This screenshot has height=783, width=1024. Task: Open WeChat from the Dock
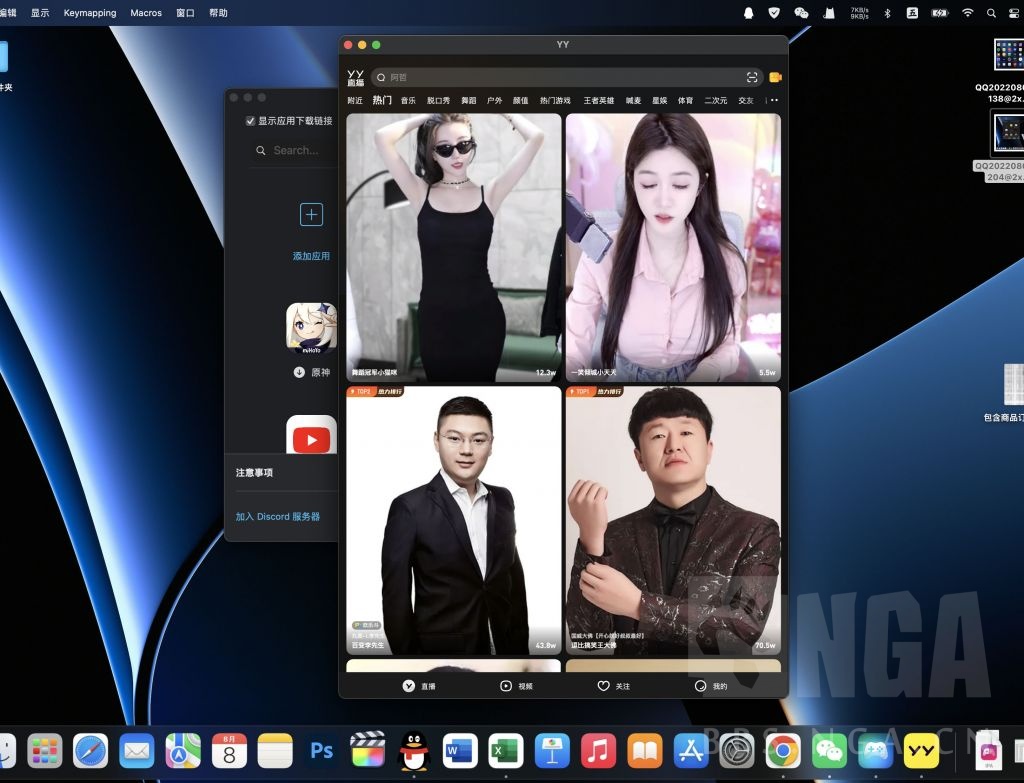829,749
